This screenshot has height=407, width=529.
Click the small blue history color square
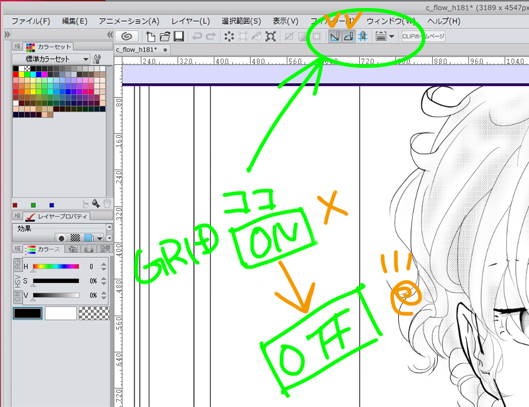pos(51,205)
